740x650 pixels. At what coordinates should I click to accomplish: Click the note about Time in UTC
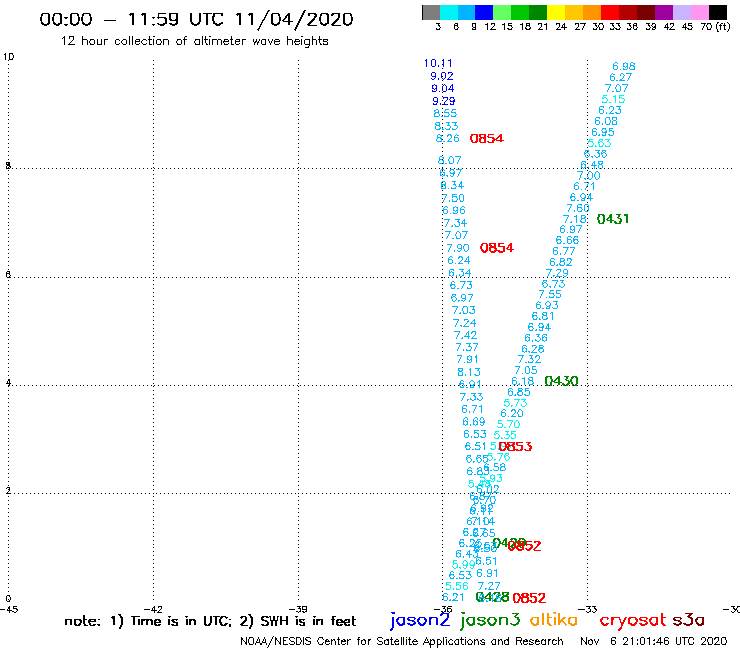point(210,621)
